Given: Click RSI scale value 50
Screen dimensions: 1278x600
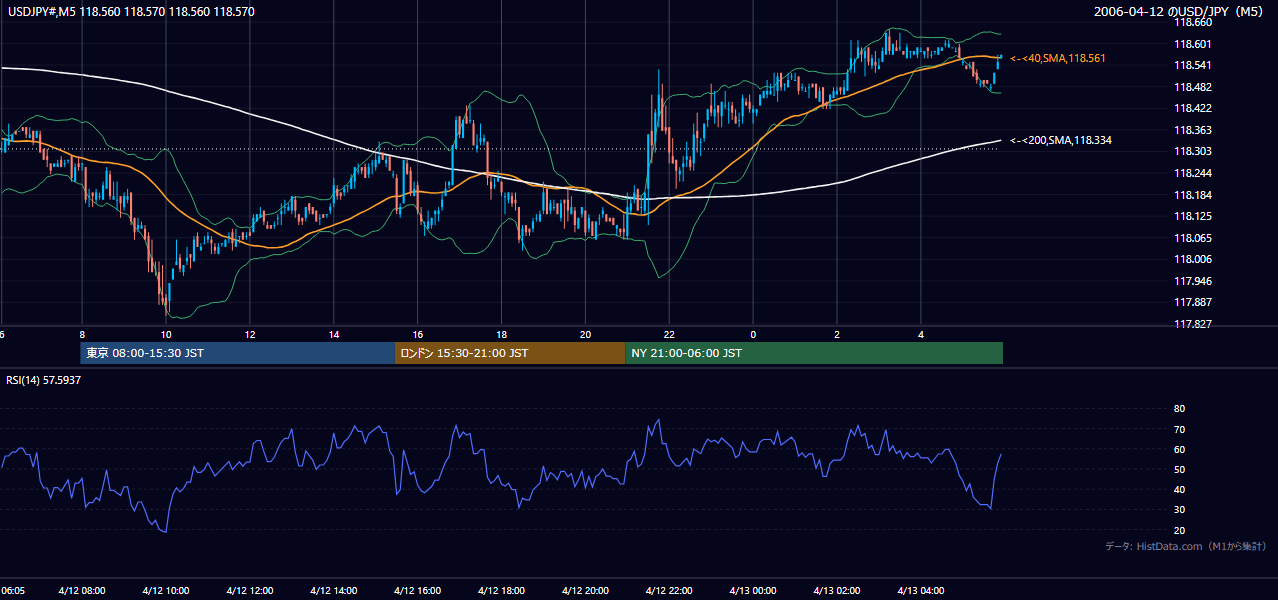Looking at the screenshot, I should click(x=1179, y=469).
